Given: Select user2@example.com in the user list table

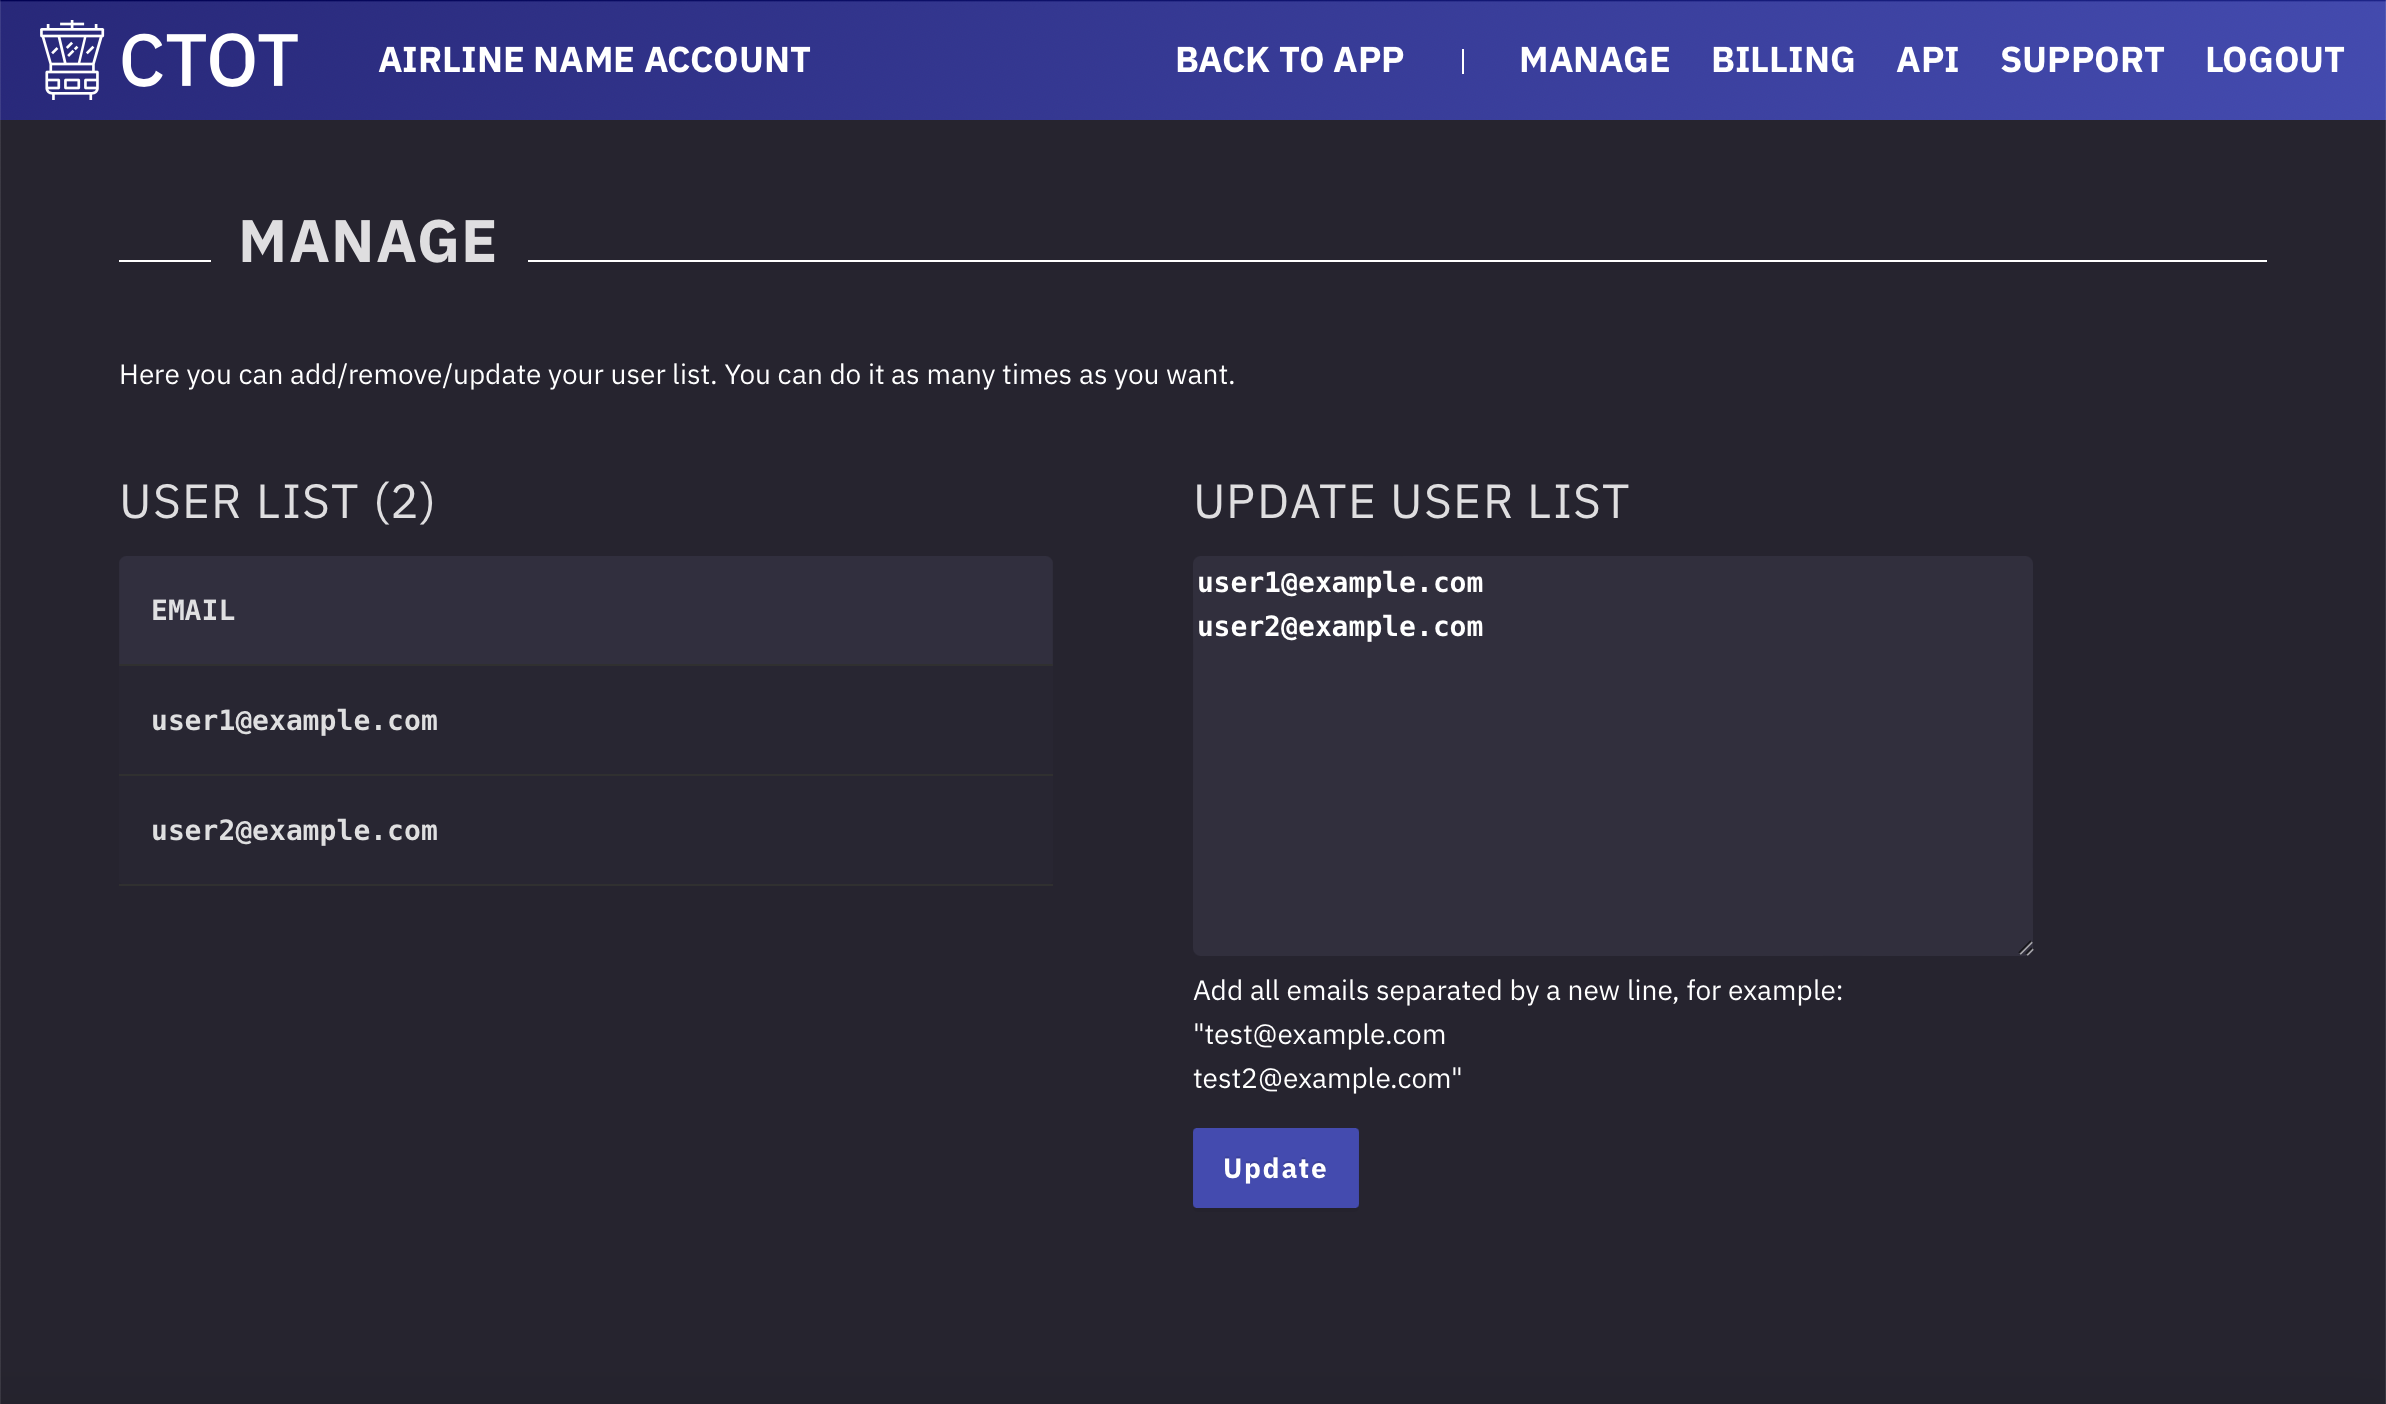Looking at the screenshot, I should (x=294, y=830).
